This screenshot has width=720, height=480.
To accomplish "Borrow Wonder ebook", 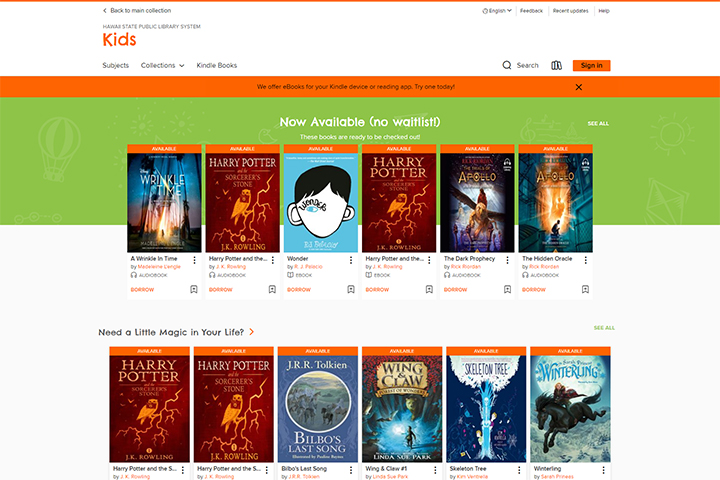I will 299,290.
